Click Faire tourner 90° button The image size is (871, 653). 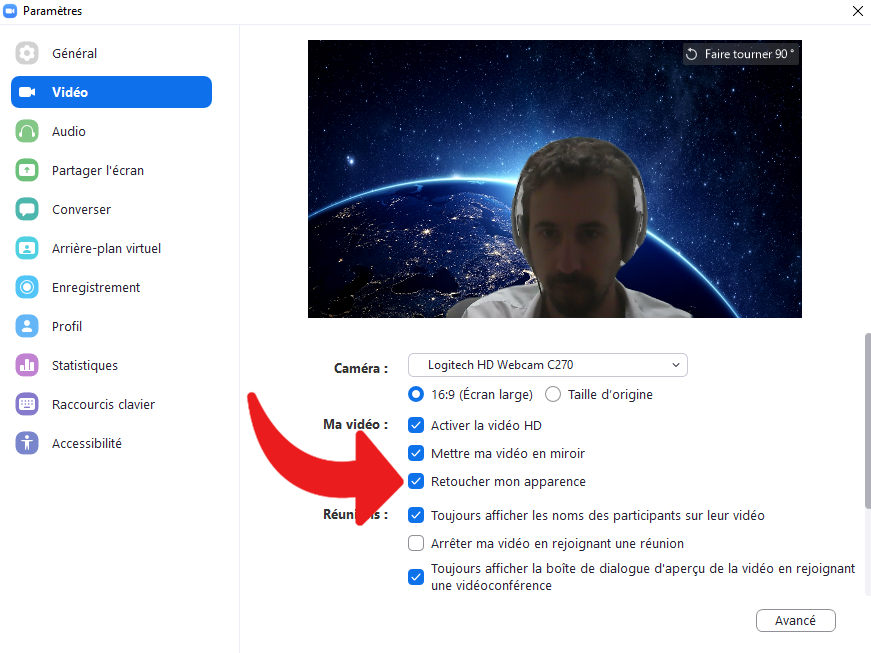[x=740, y=54]
